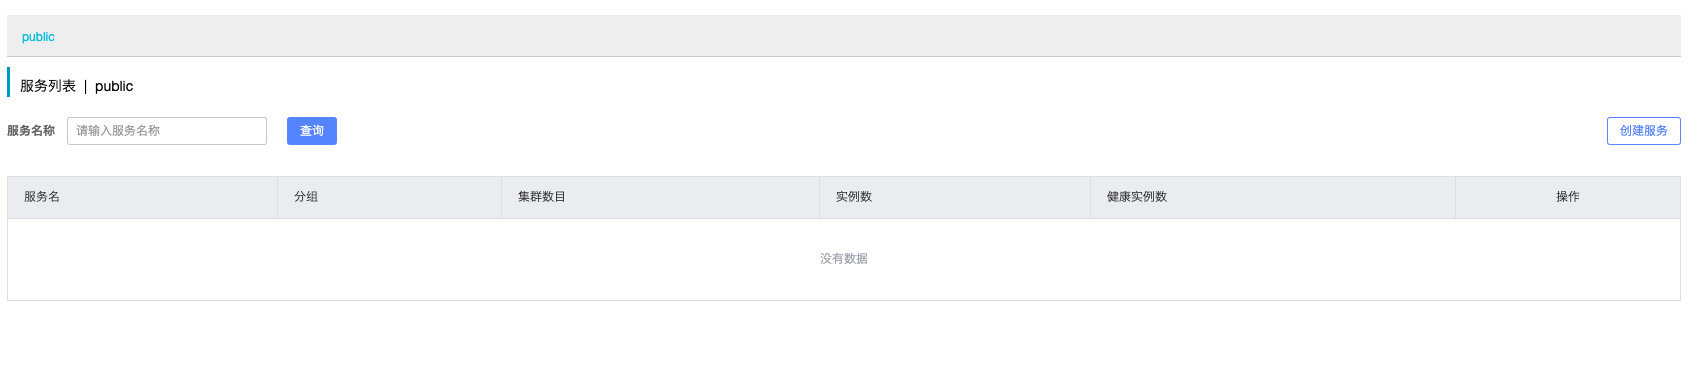The height and width of the screenshot is (366, 1688).
Task: Click the blue 查询 button
Action: pyautogui.click(x=312, y=131)
